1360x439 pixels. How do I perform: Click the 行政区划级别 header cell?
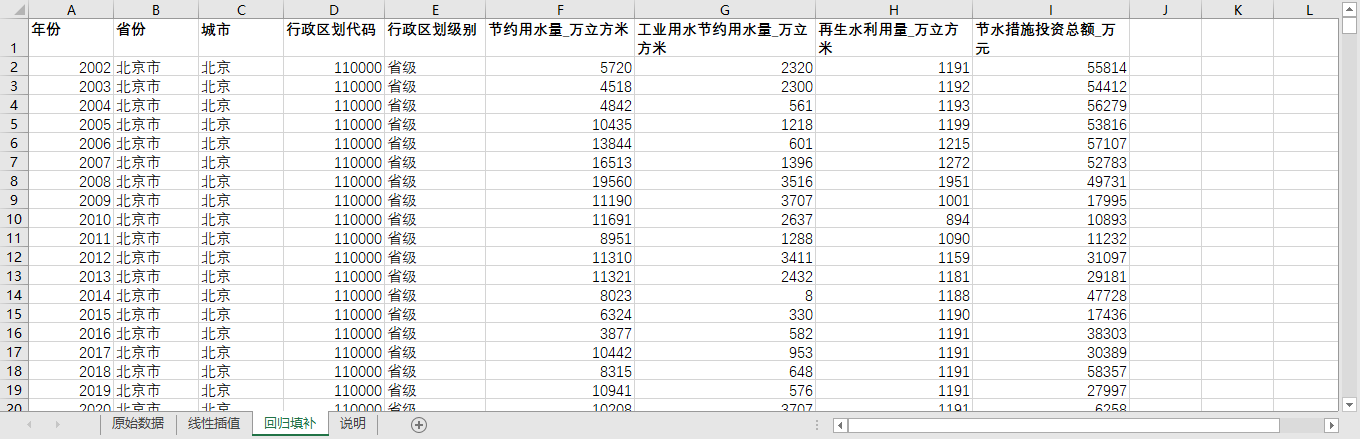(x=435, y=38)
